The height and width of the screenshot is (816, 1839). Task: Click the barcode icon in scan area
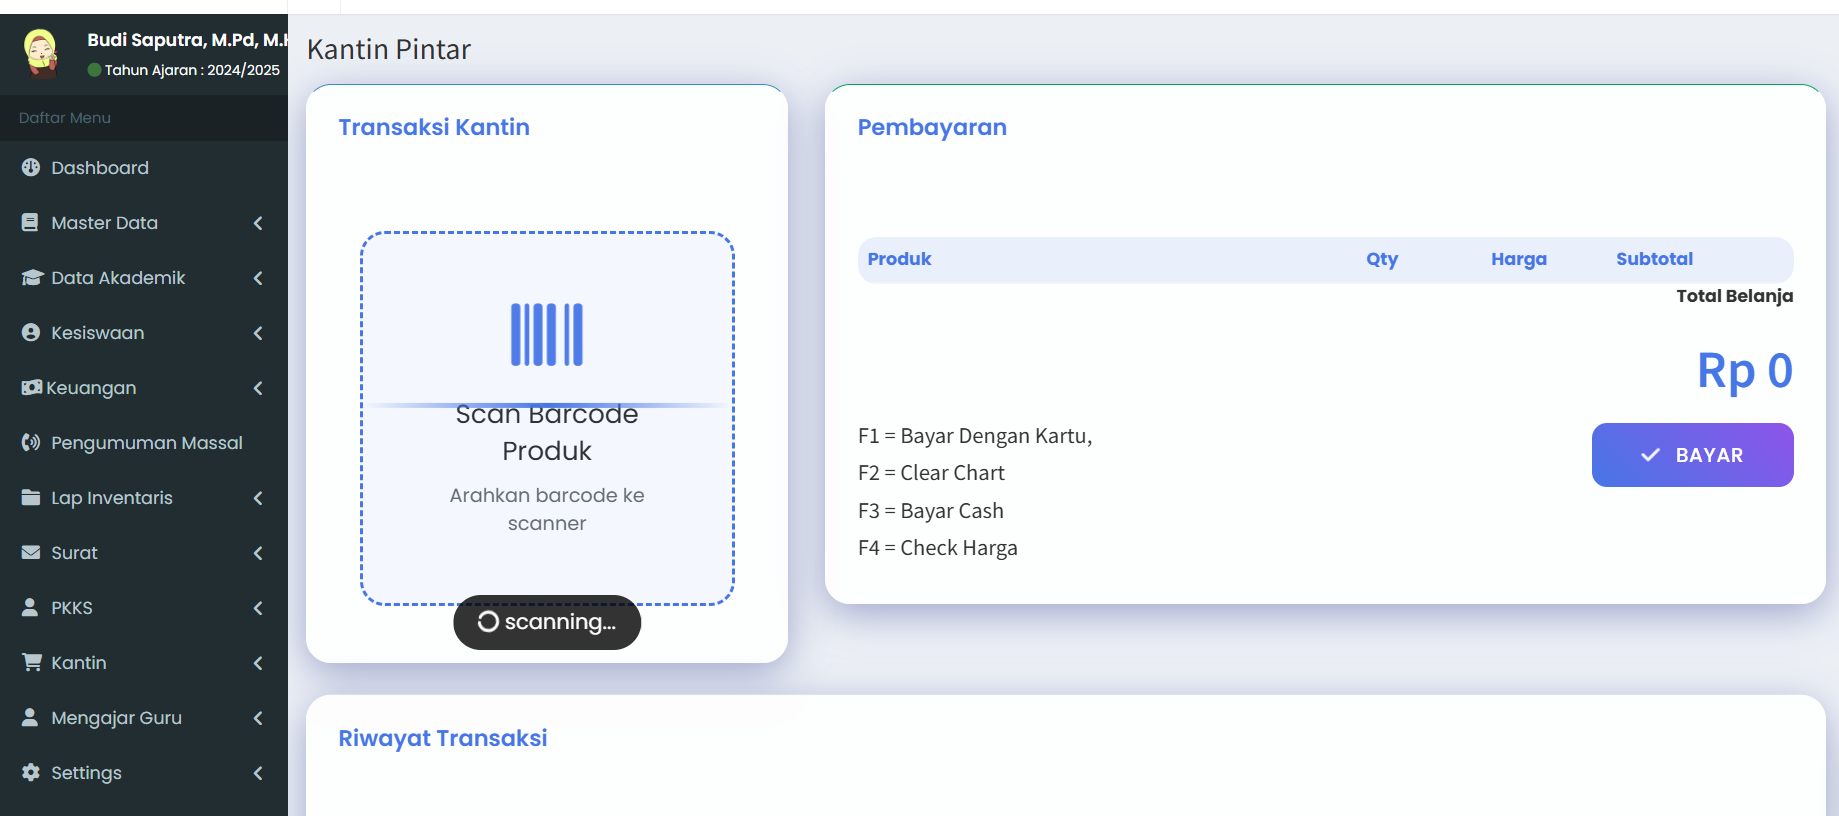click(547, 335)
